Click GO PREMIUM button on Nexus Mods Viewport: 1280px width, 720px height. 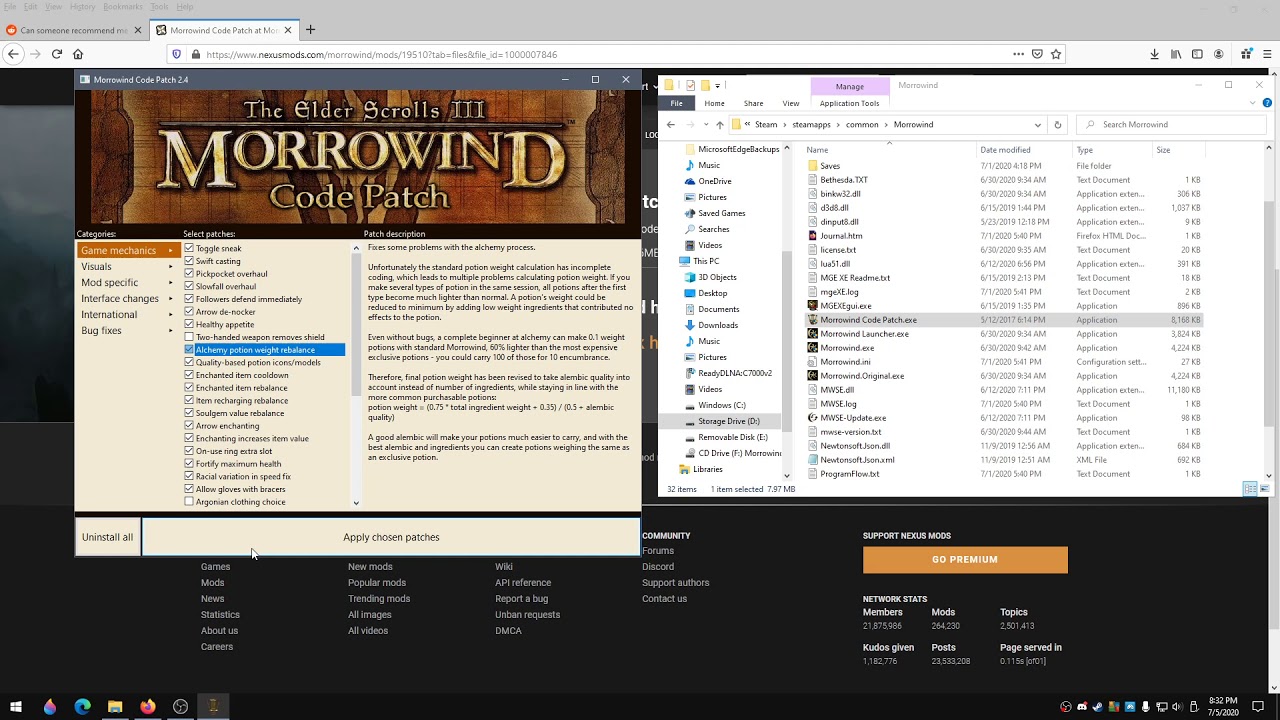click(965, 560)
